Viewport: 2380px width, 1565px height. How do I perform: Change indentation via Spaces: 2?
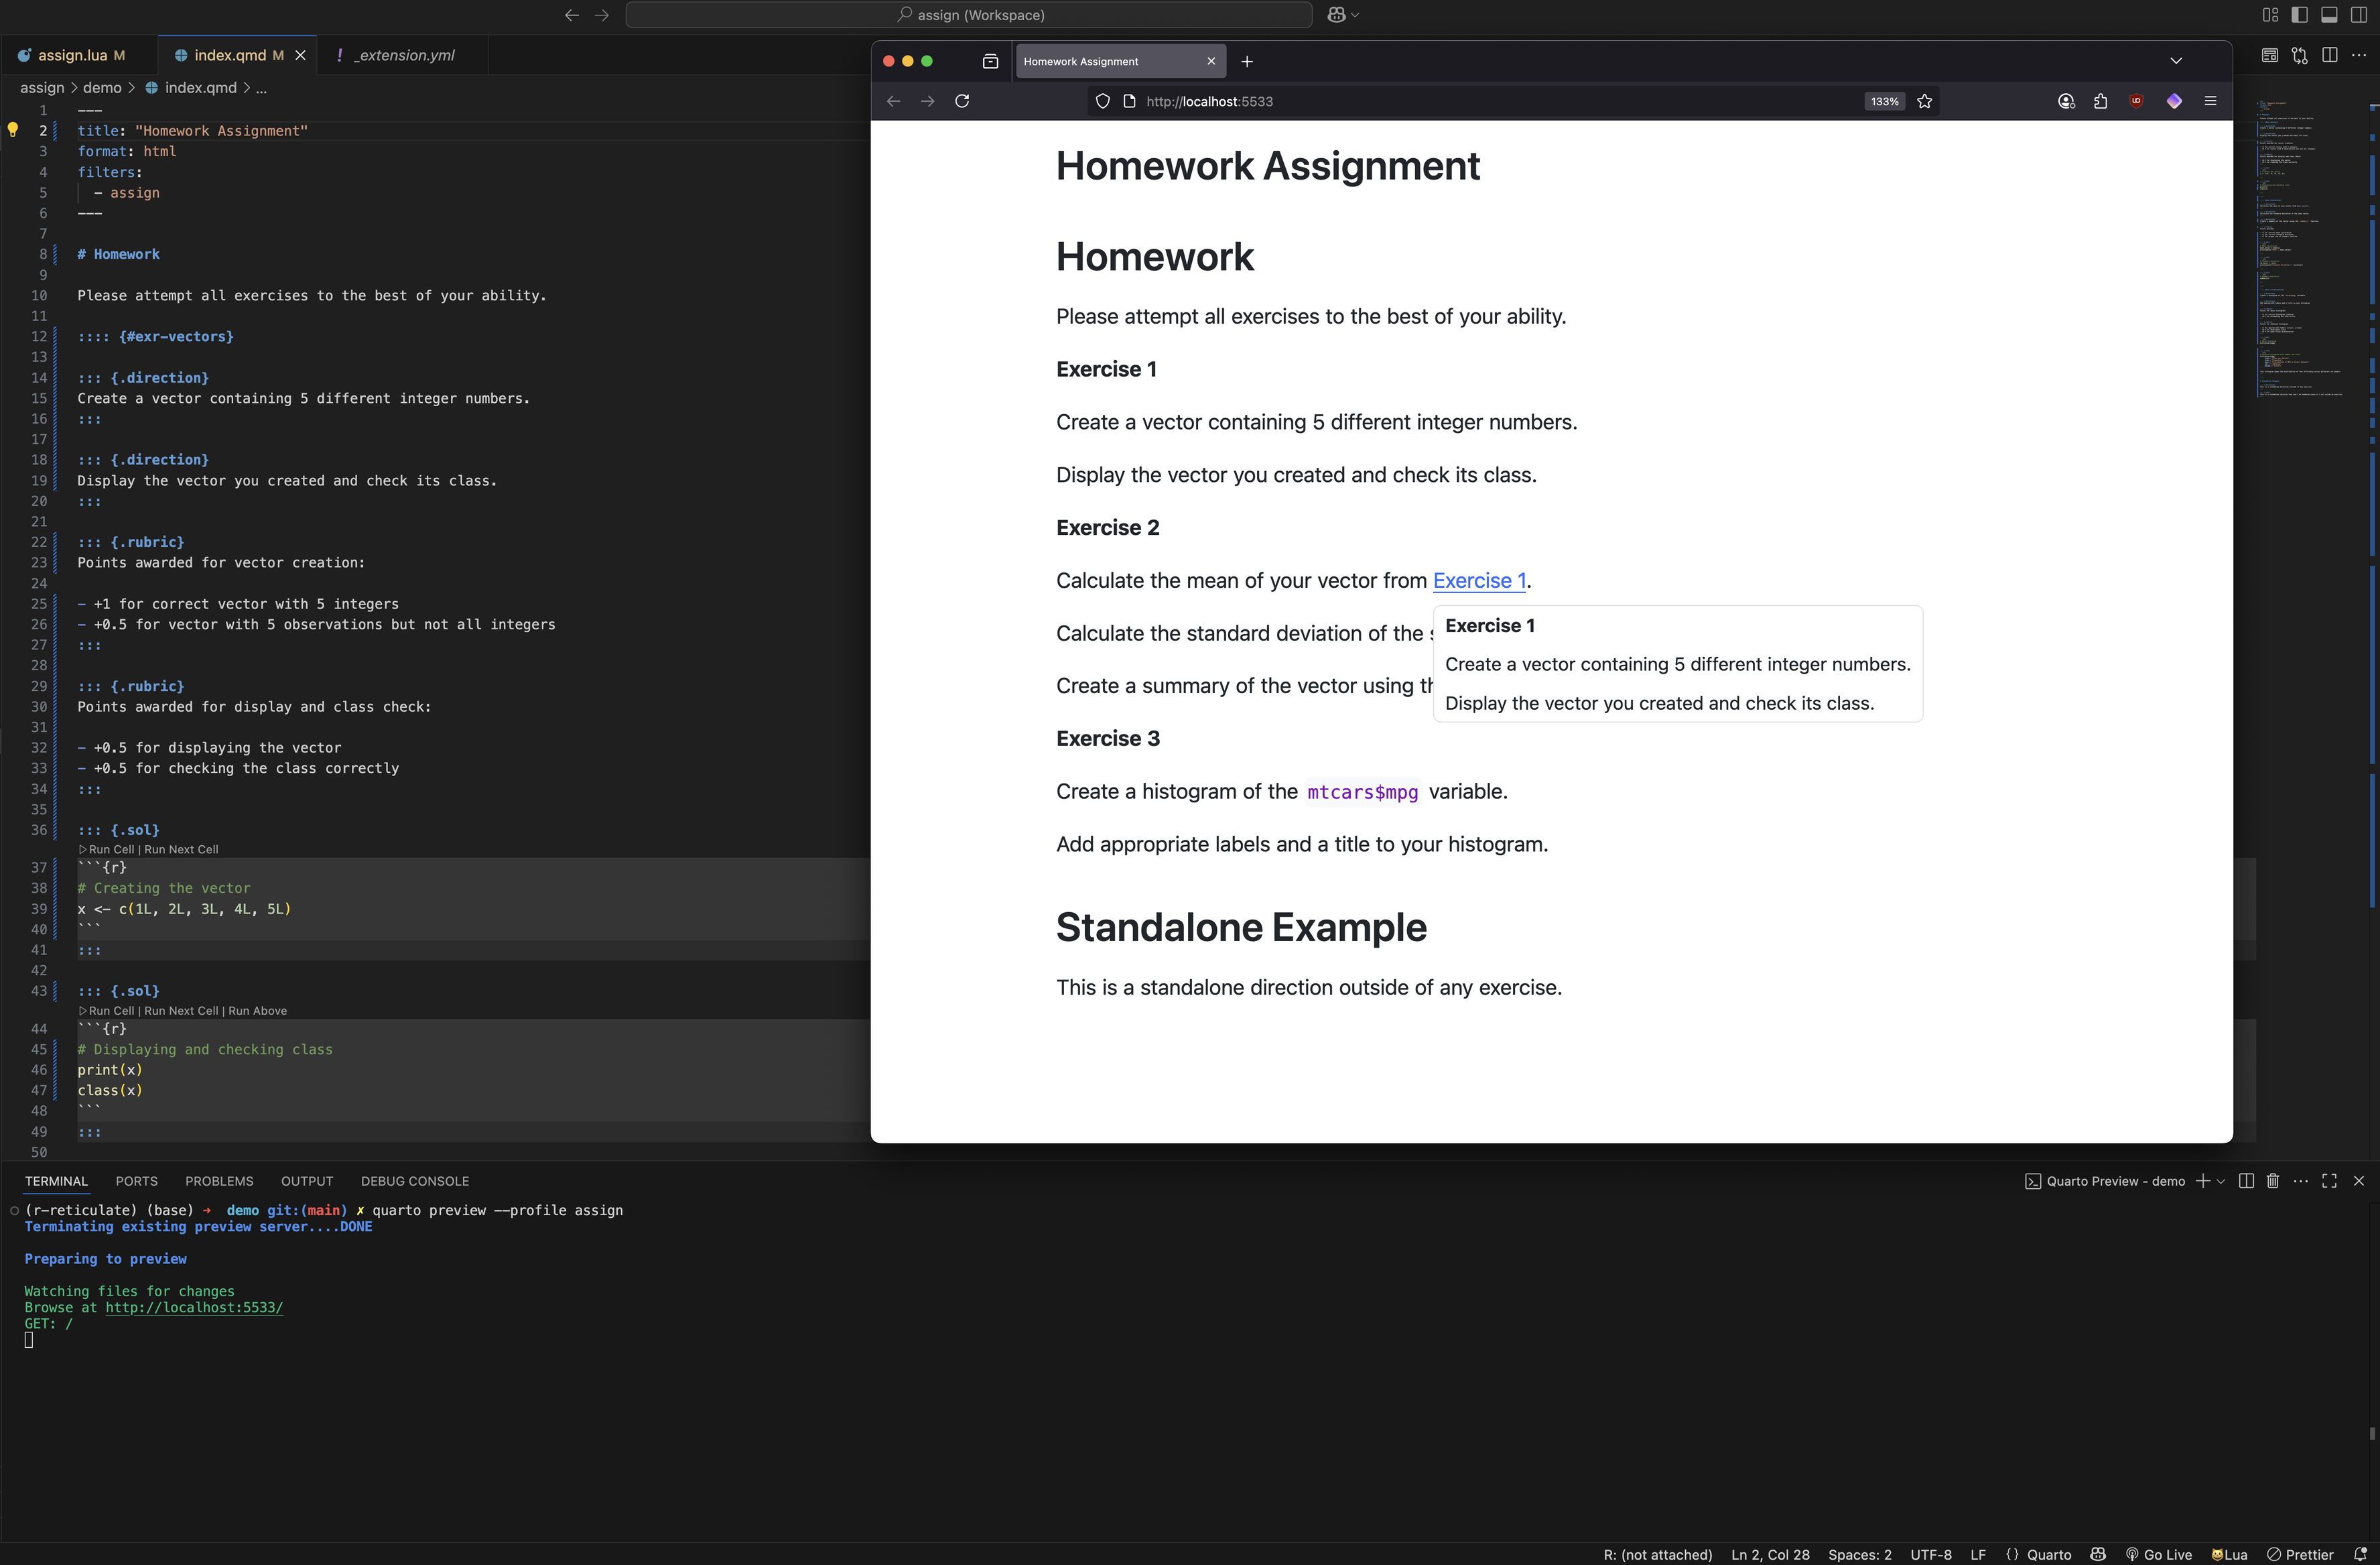(x=1860, y=1555)
